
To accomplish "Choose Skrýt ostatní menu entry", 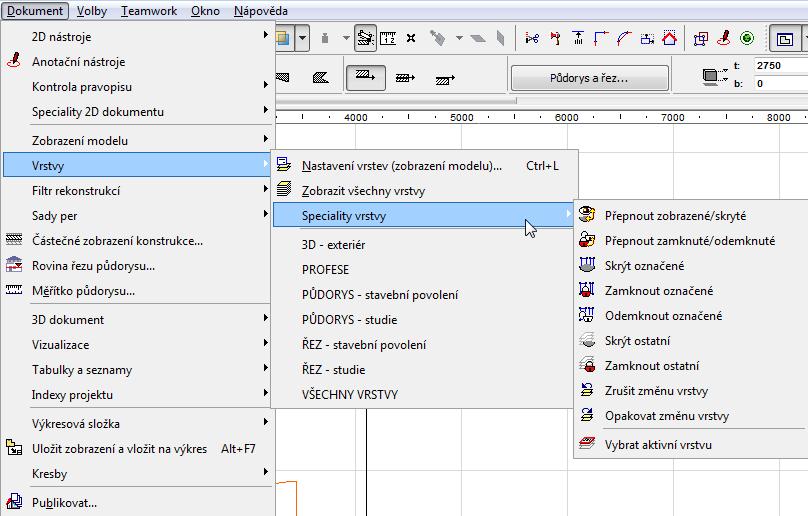I will [692, 340].
